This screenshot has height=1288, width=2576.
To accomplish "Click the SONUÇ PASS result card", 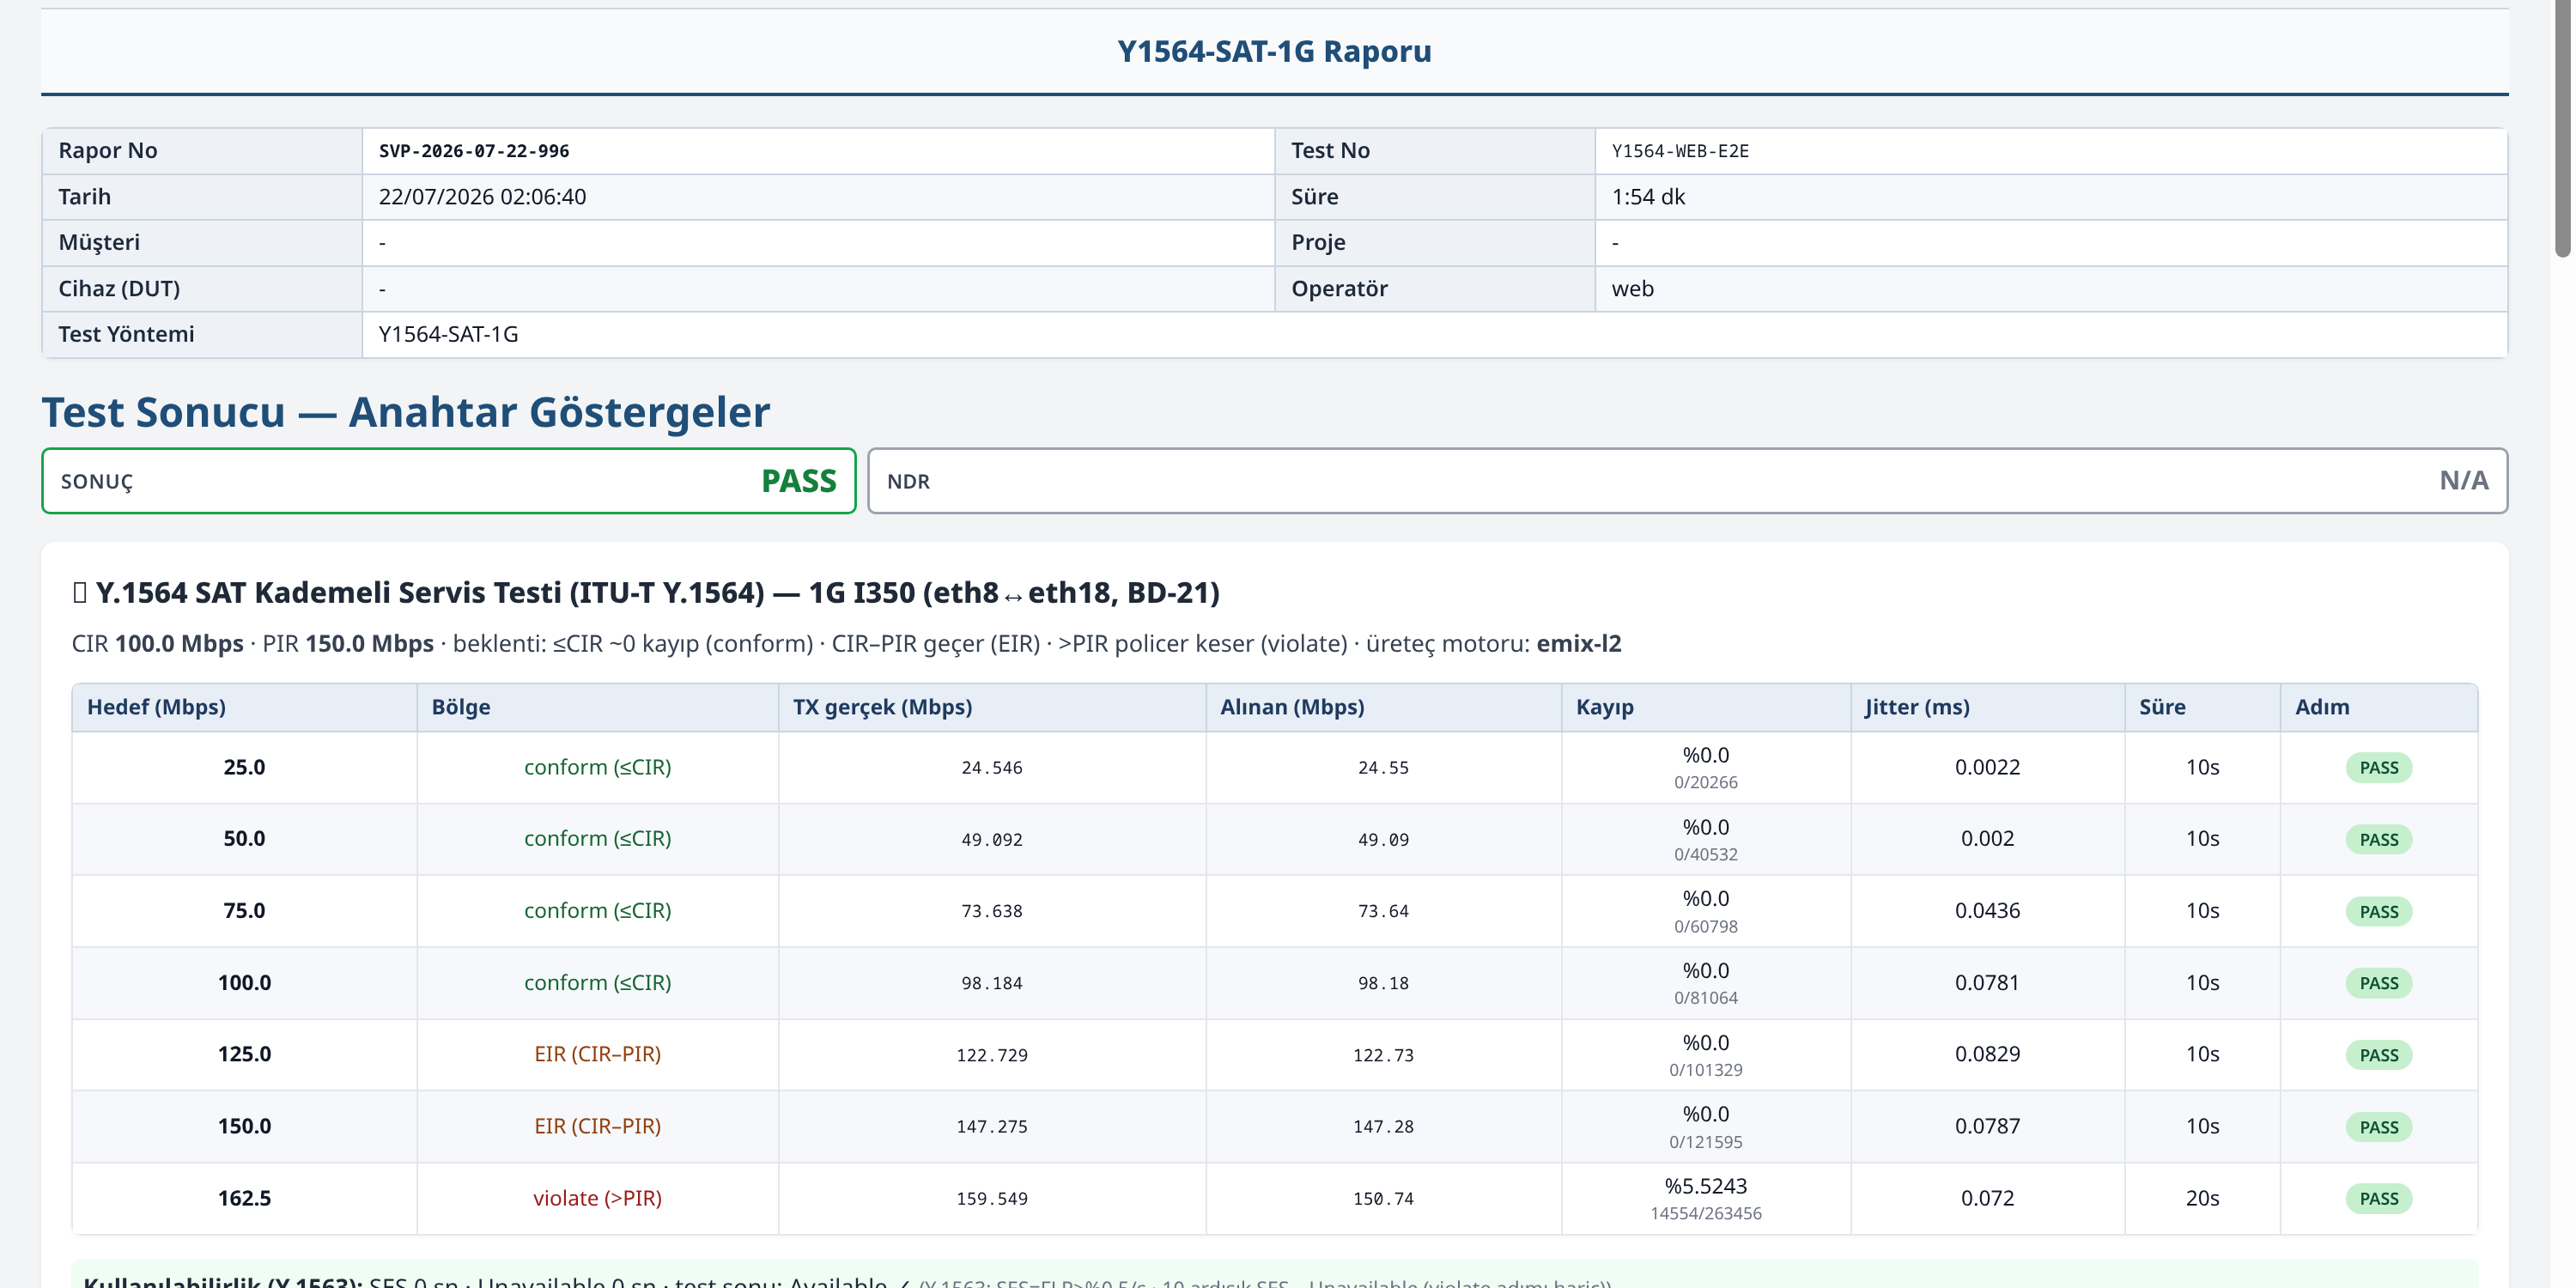I will point(448,481).
